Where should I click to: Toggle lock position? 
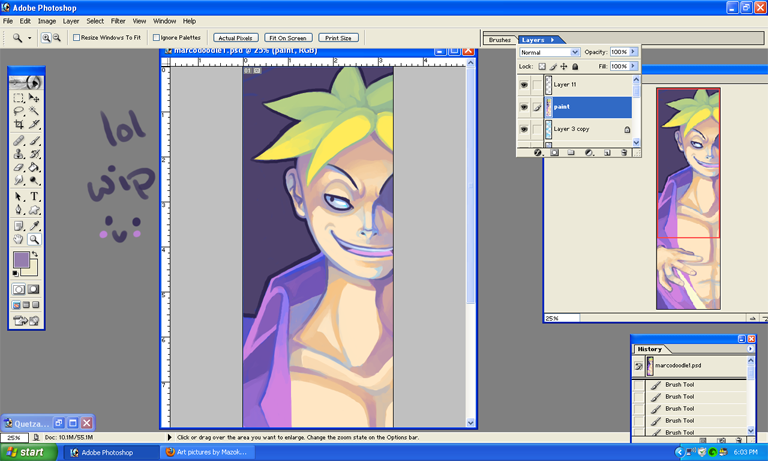[564, 67]
